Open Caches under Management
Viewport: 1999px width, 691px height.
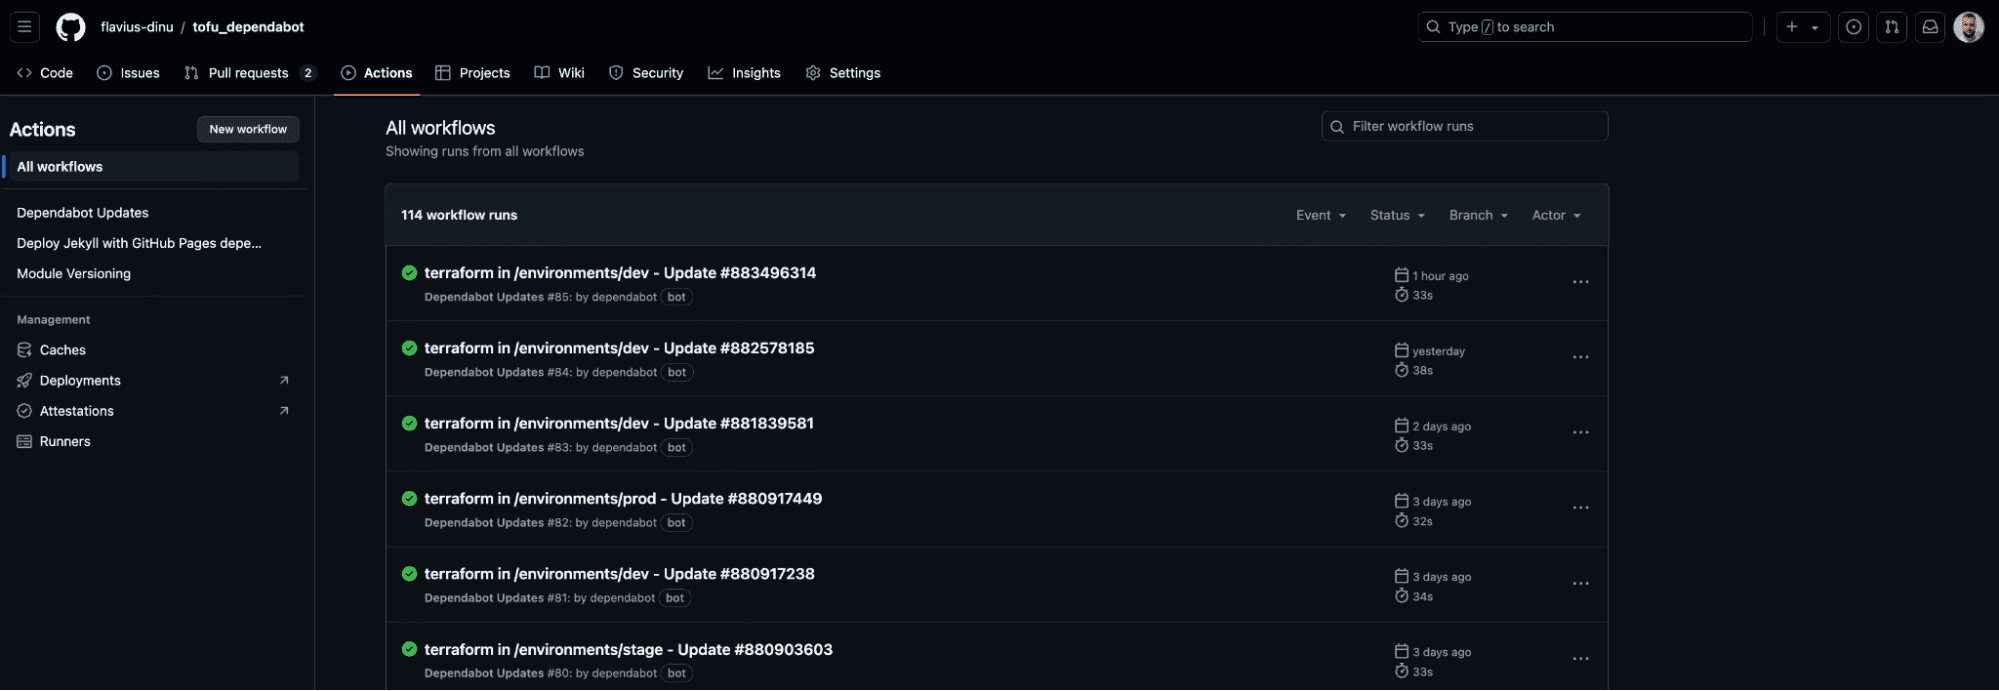[62, 350]
